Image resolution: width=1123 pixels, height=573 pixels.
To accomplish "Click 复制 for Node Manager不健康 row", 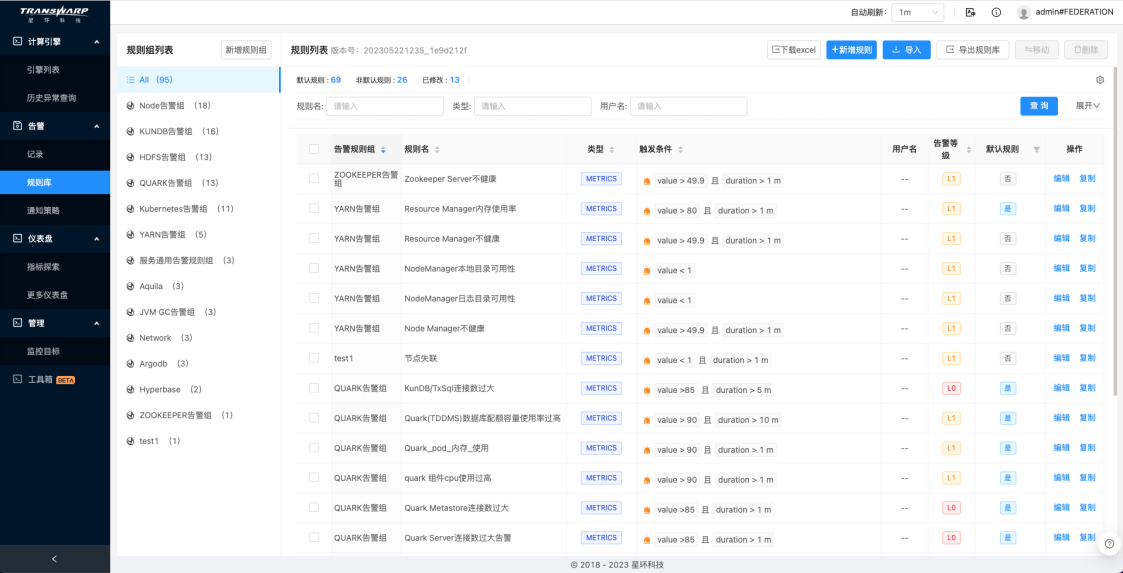I will pos(1087,328).
